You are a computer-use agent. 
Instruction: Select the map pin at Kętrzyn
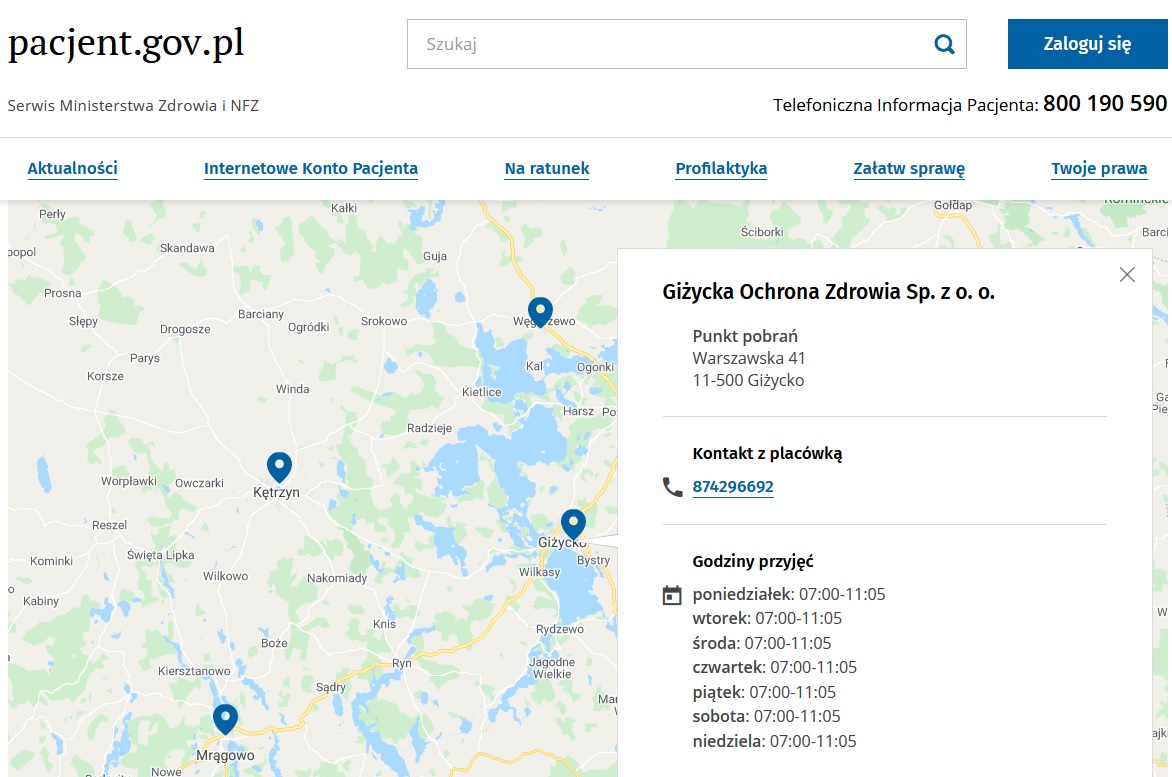pos(279,467)
